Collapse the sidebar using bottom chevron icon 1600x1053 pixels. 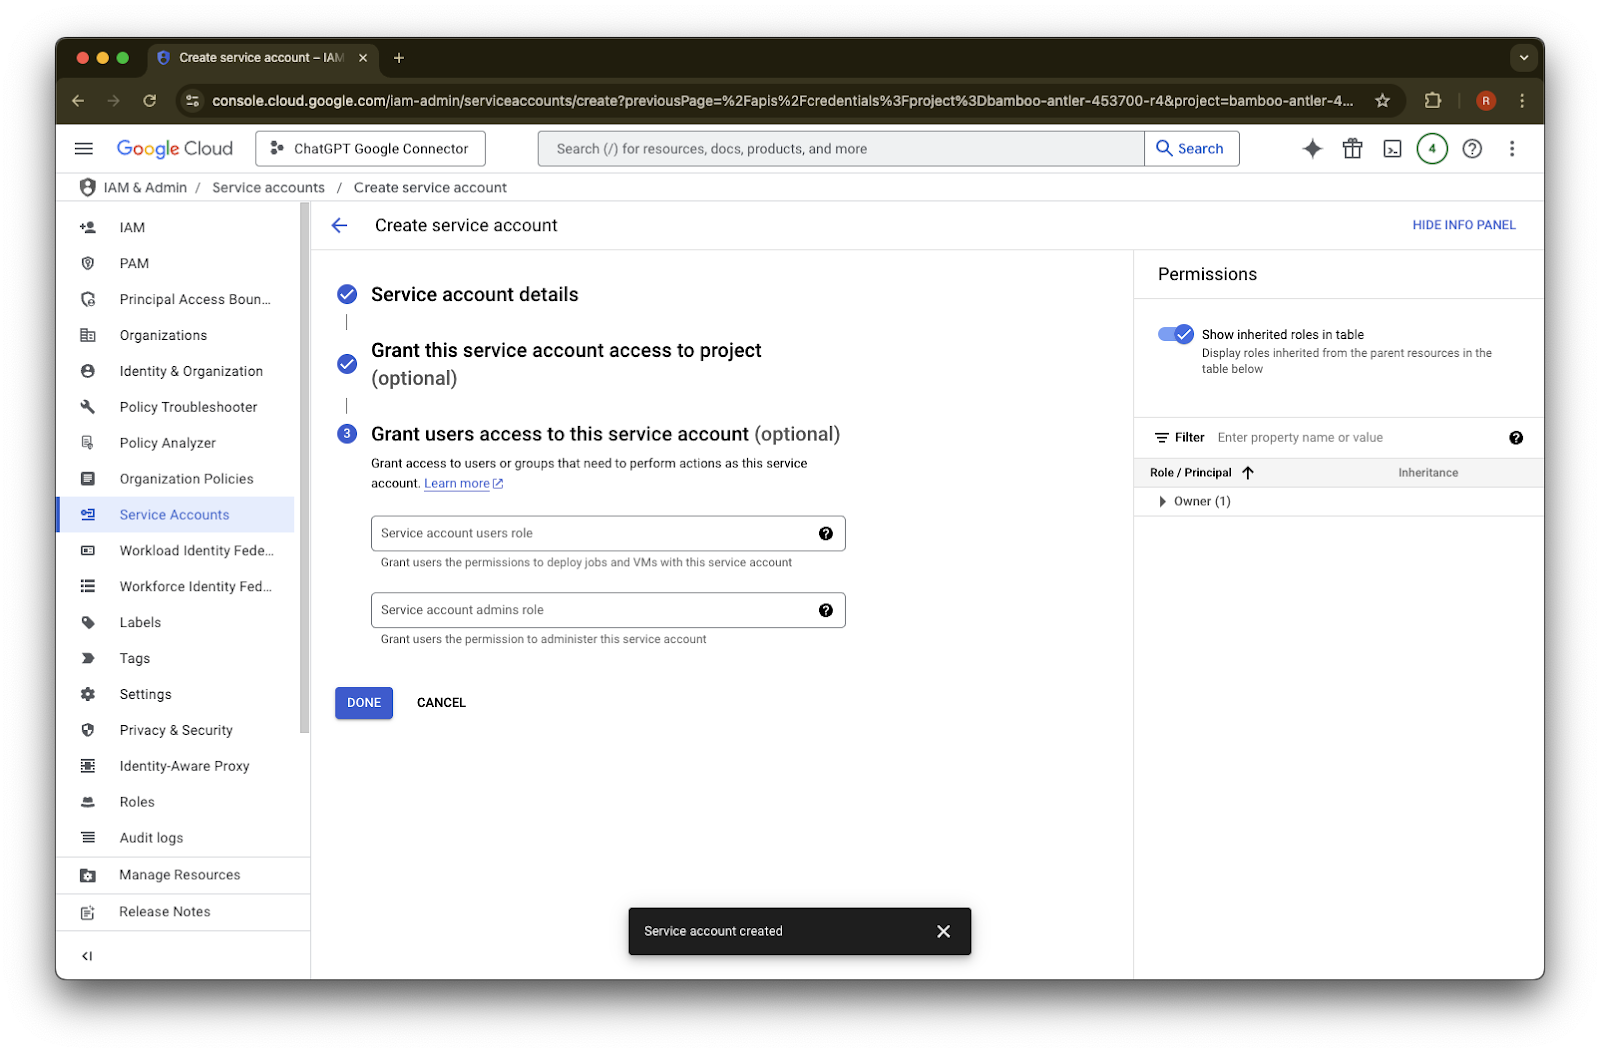[87, 956]
